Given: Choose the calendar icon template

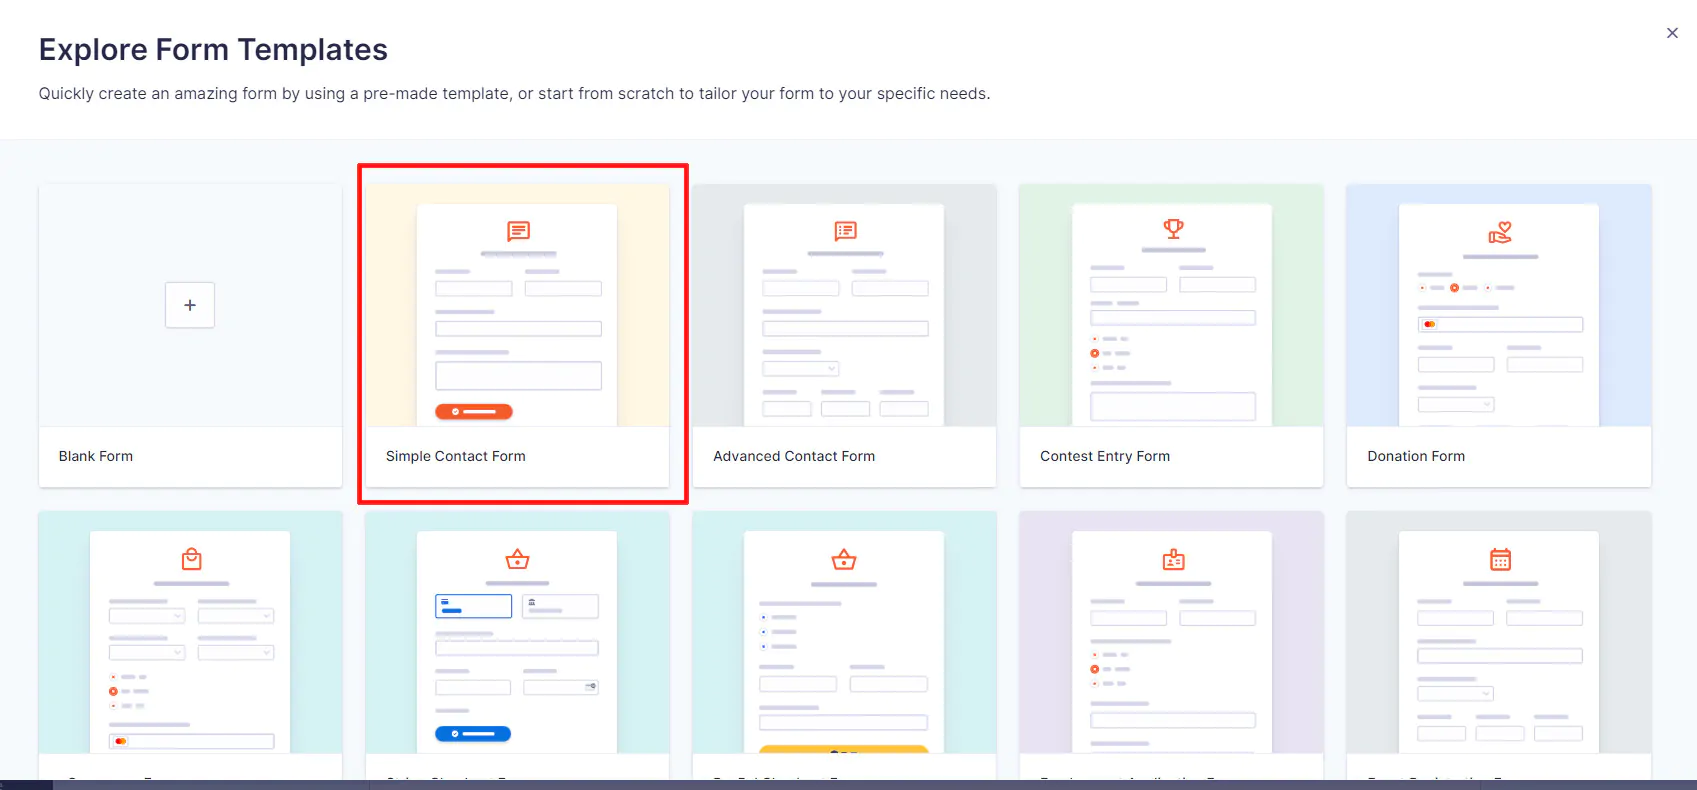Looking at the screenshot, I should coord(1500,559).
